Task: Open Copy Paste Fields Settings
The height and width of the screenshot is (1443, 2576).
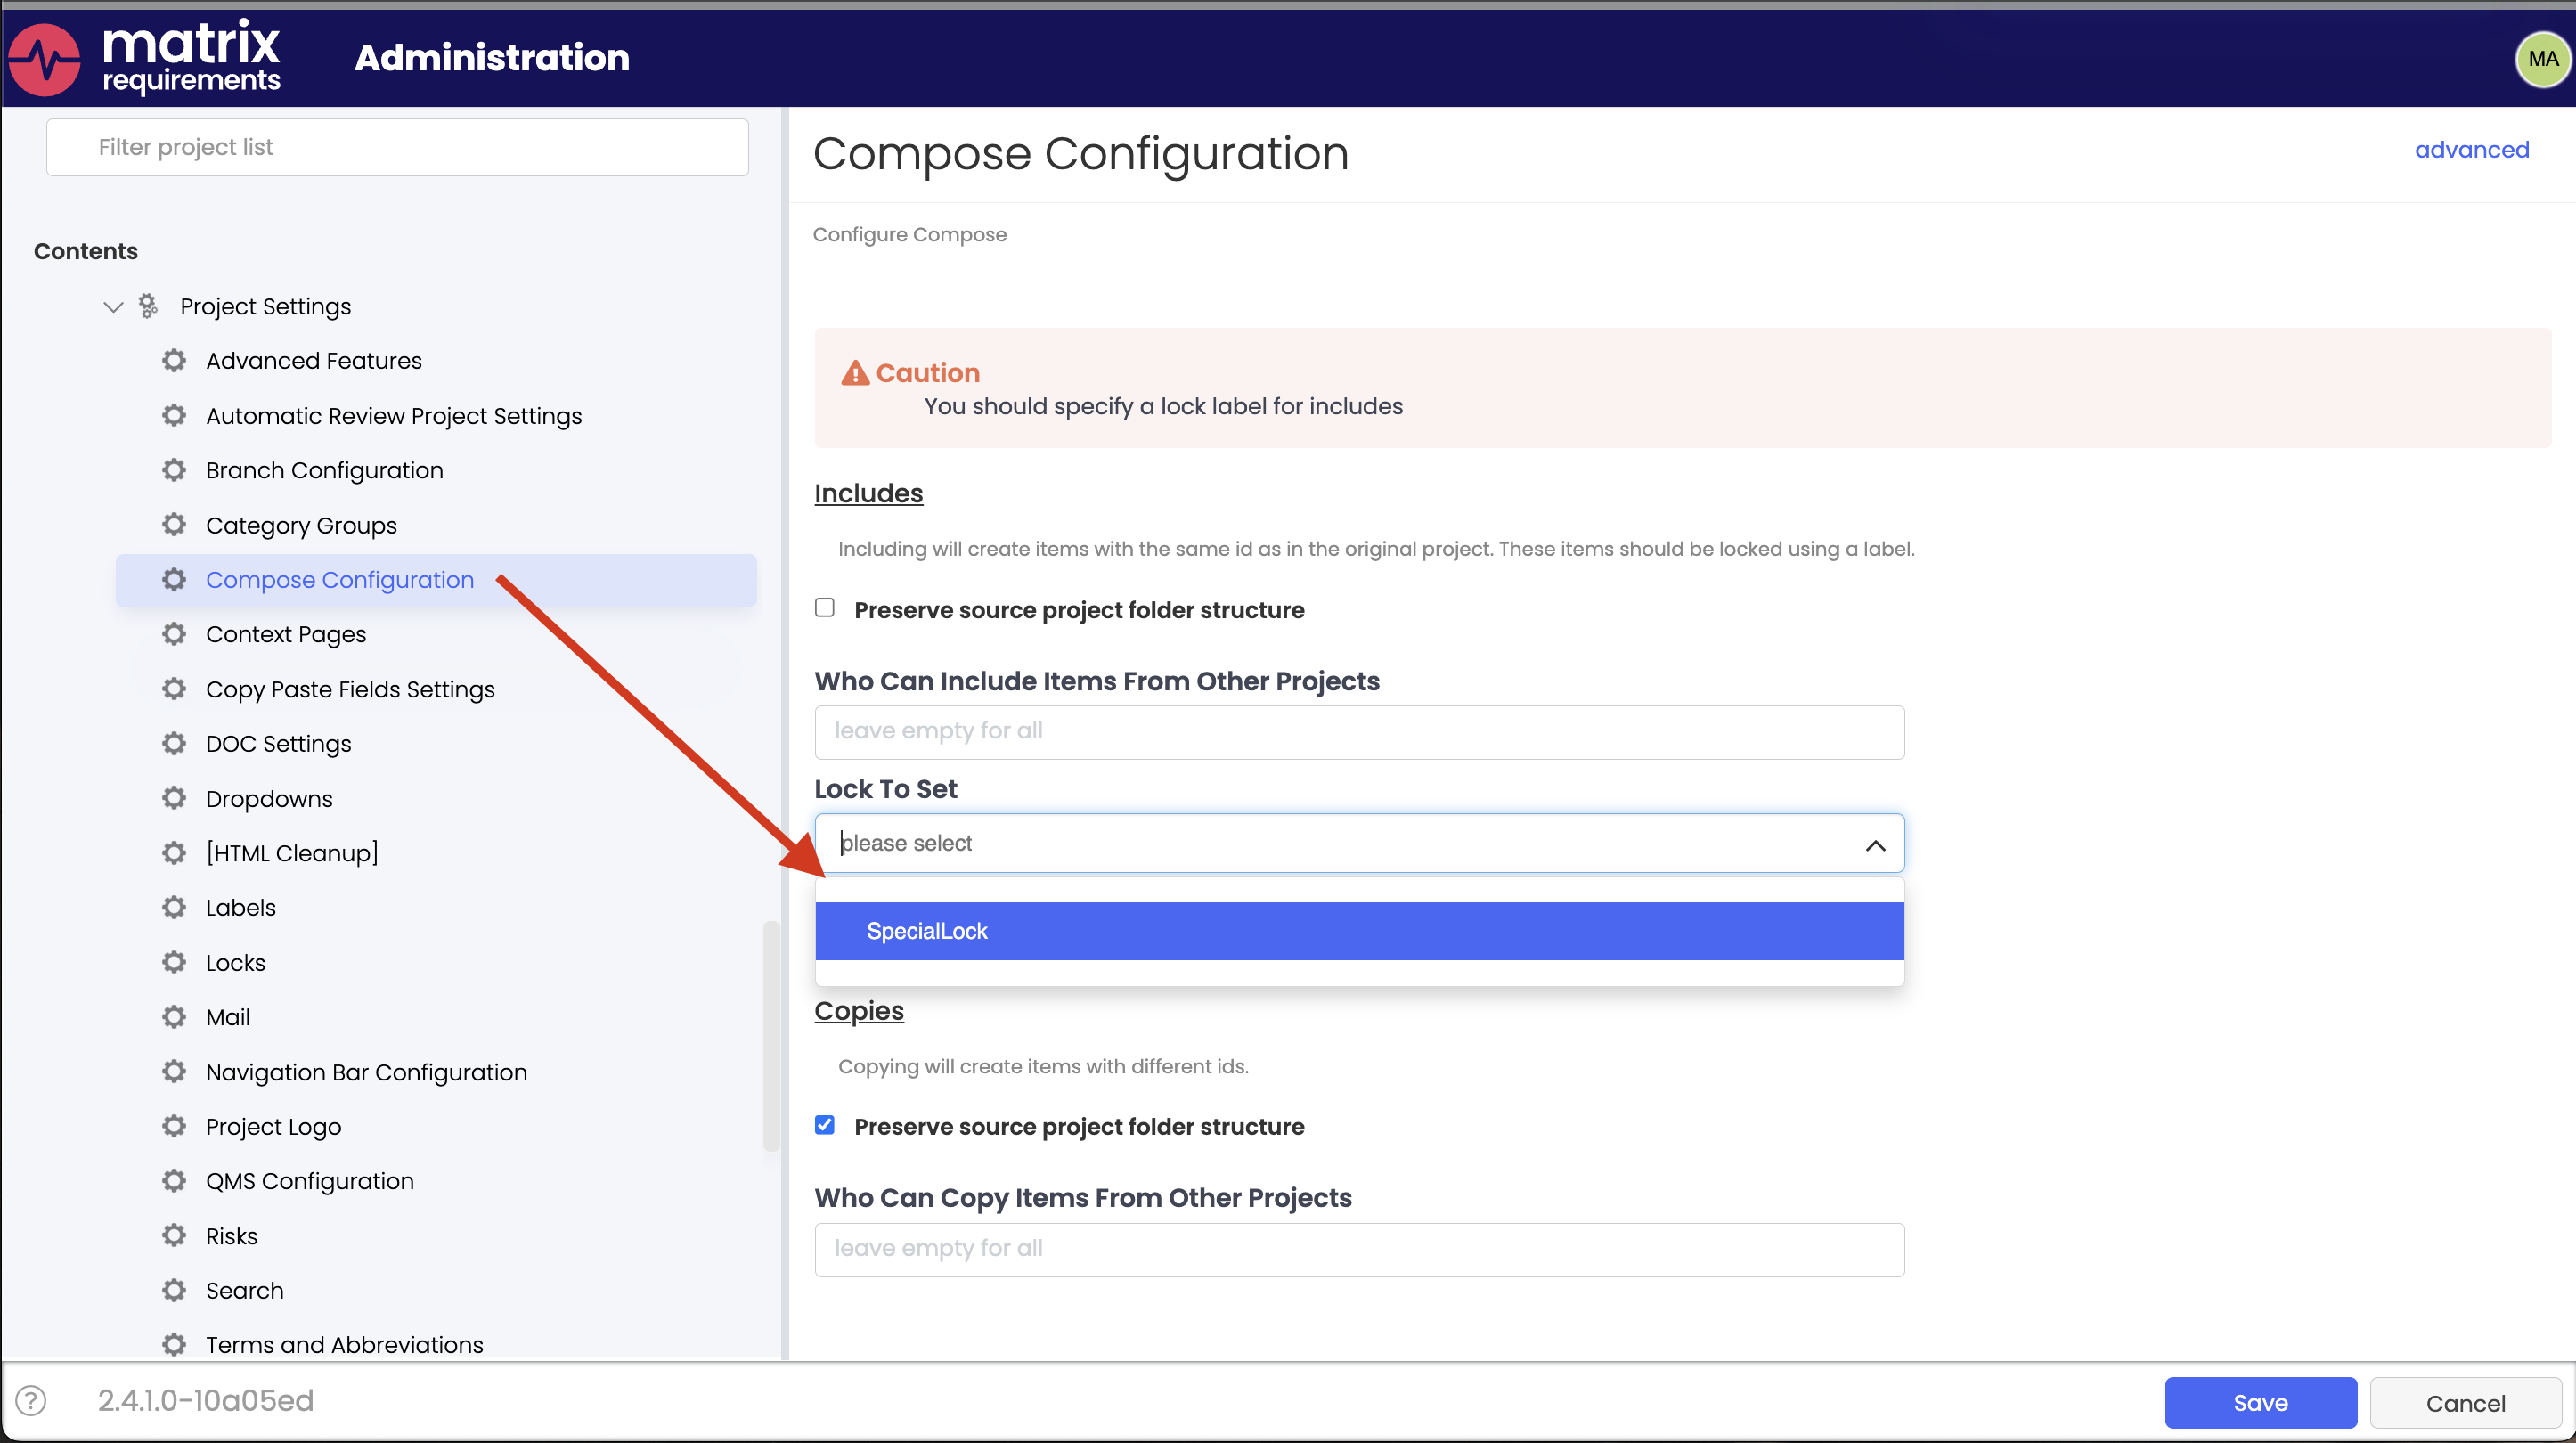Action: point(350,689)
